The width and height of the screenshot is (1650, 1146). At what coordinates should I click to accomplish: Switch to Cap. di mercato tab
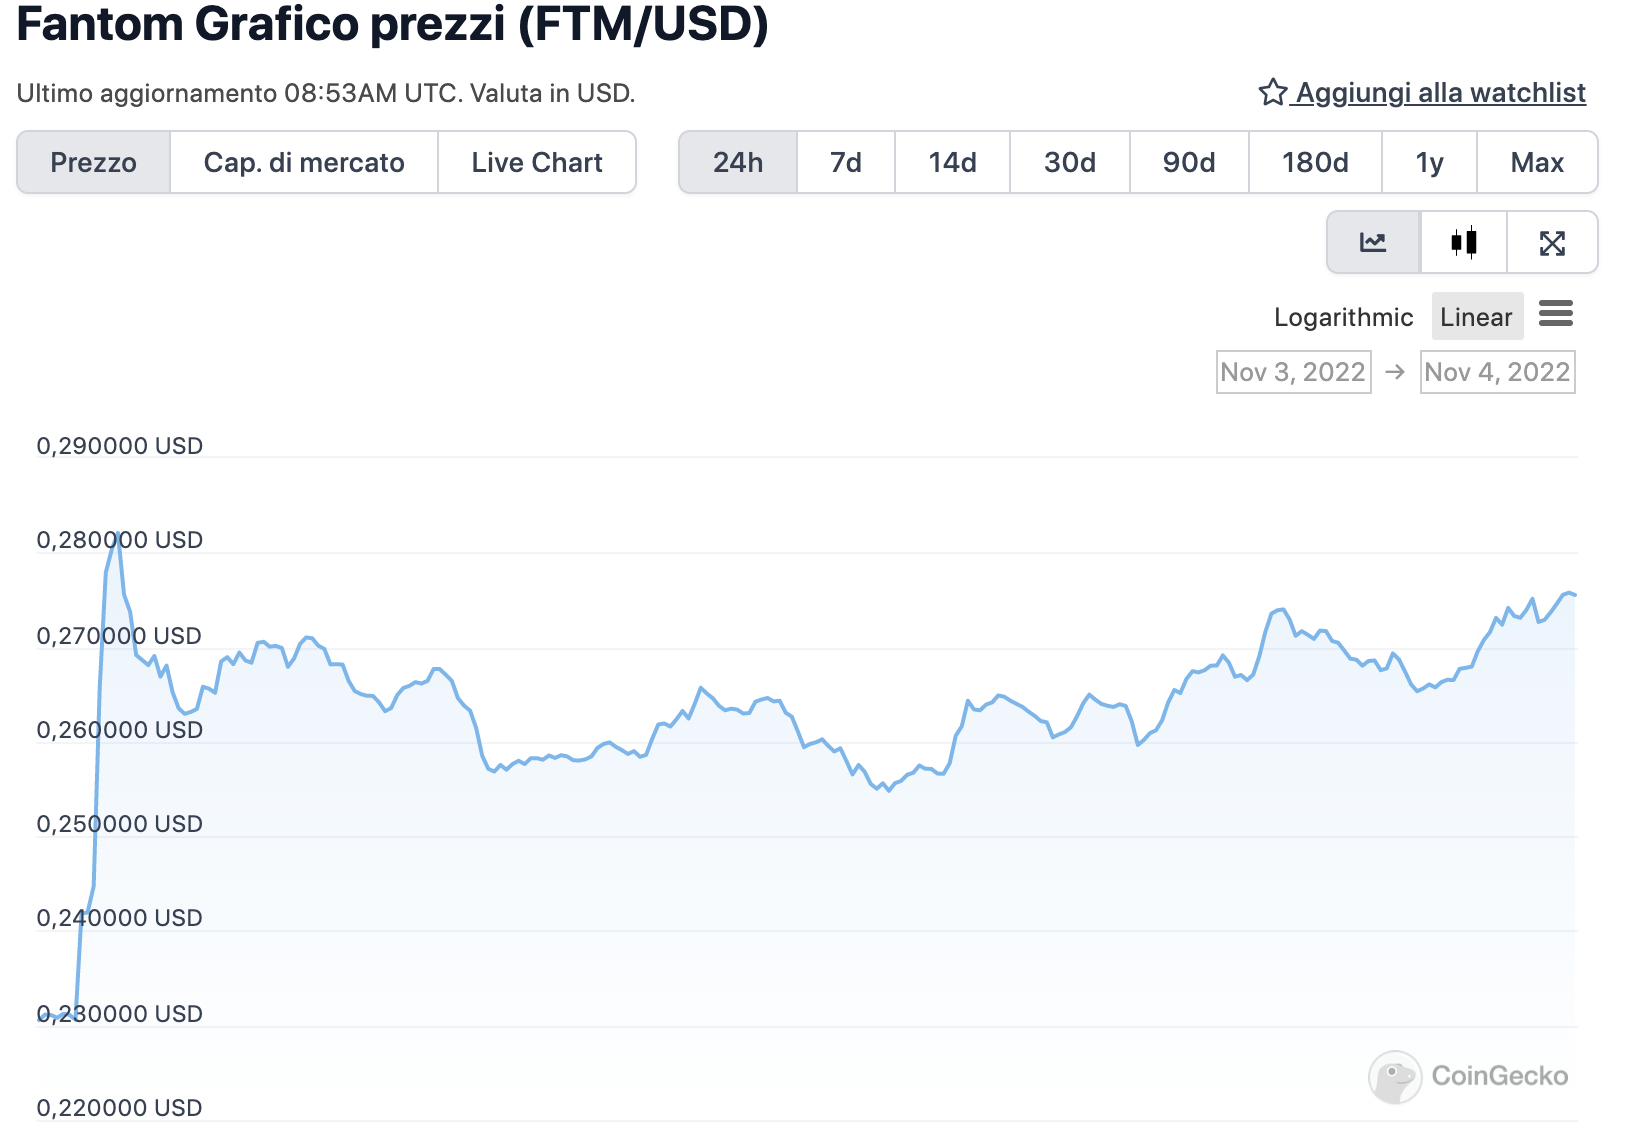click(304, 162)
